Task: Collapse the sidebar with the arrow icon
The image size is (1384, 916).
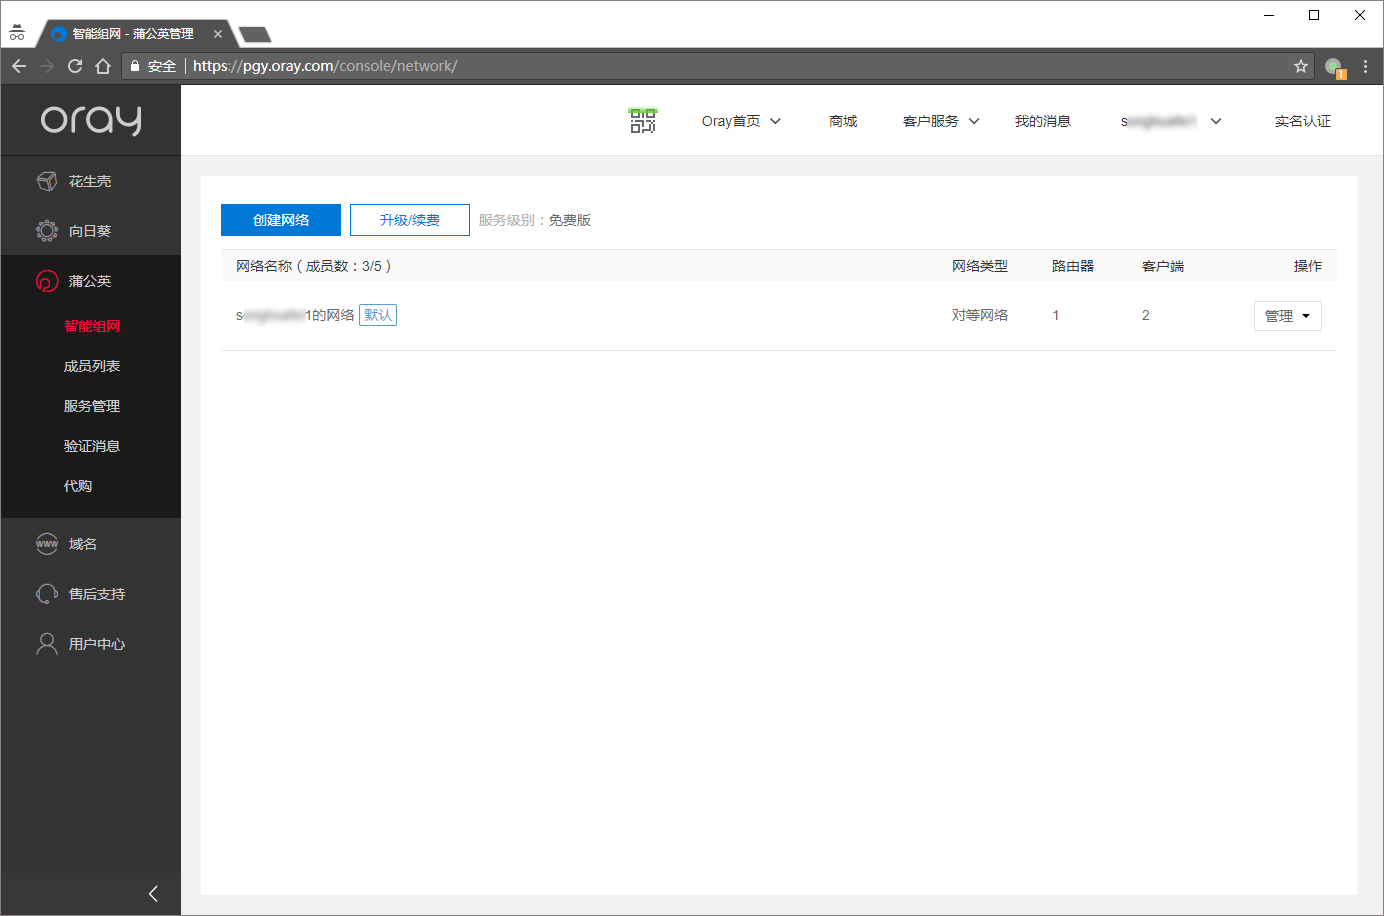Action: point(153,894)
